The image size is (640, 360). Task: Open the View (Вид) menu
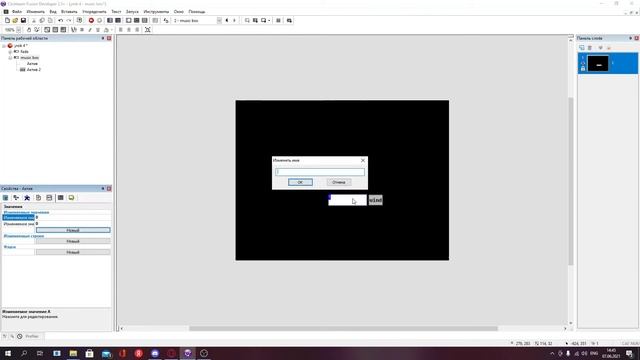point(53,12)
